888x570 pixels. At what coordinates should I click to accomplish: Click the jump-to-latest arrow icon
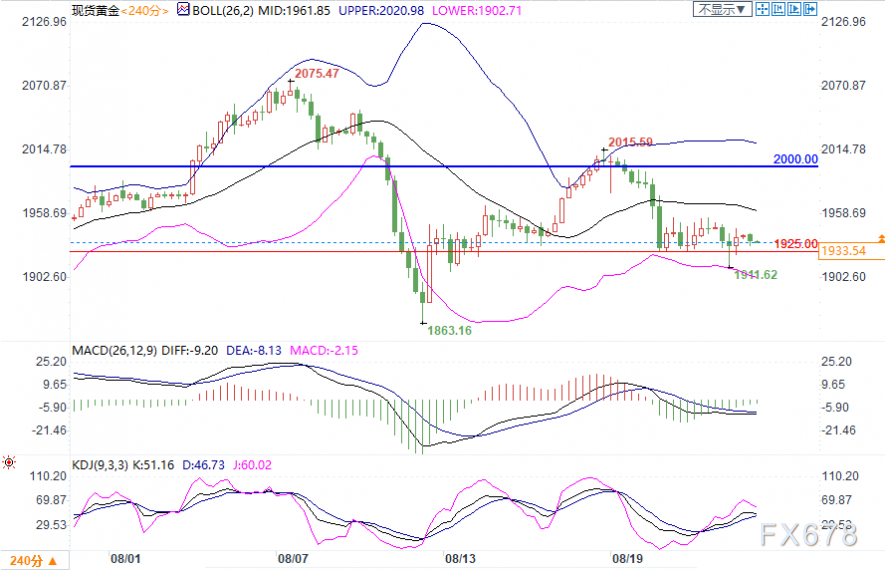click(810, 9)
